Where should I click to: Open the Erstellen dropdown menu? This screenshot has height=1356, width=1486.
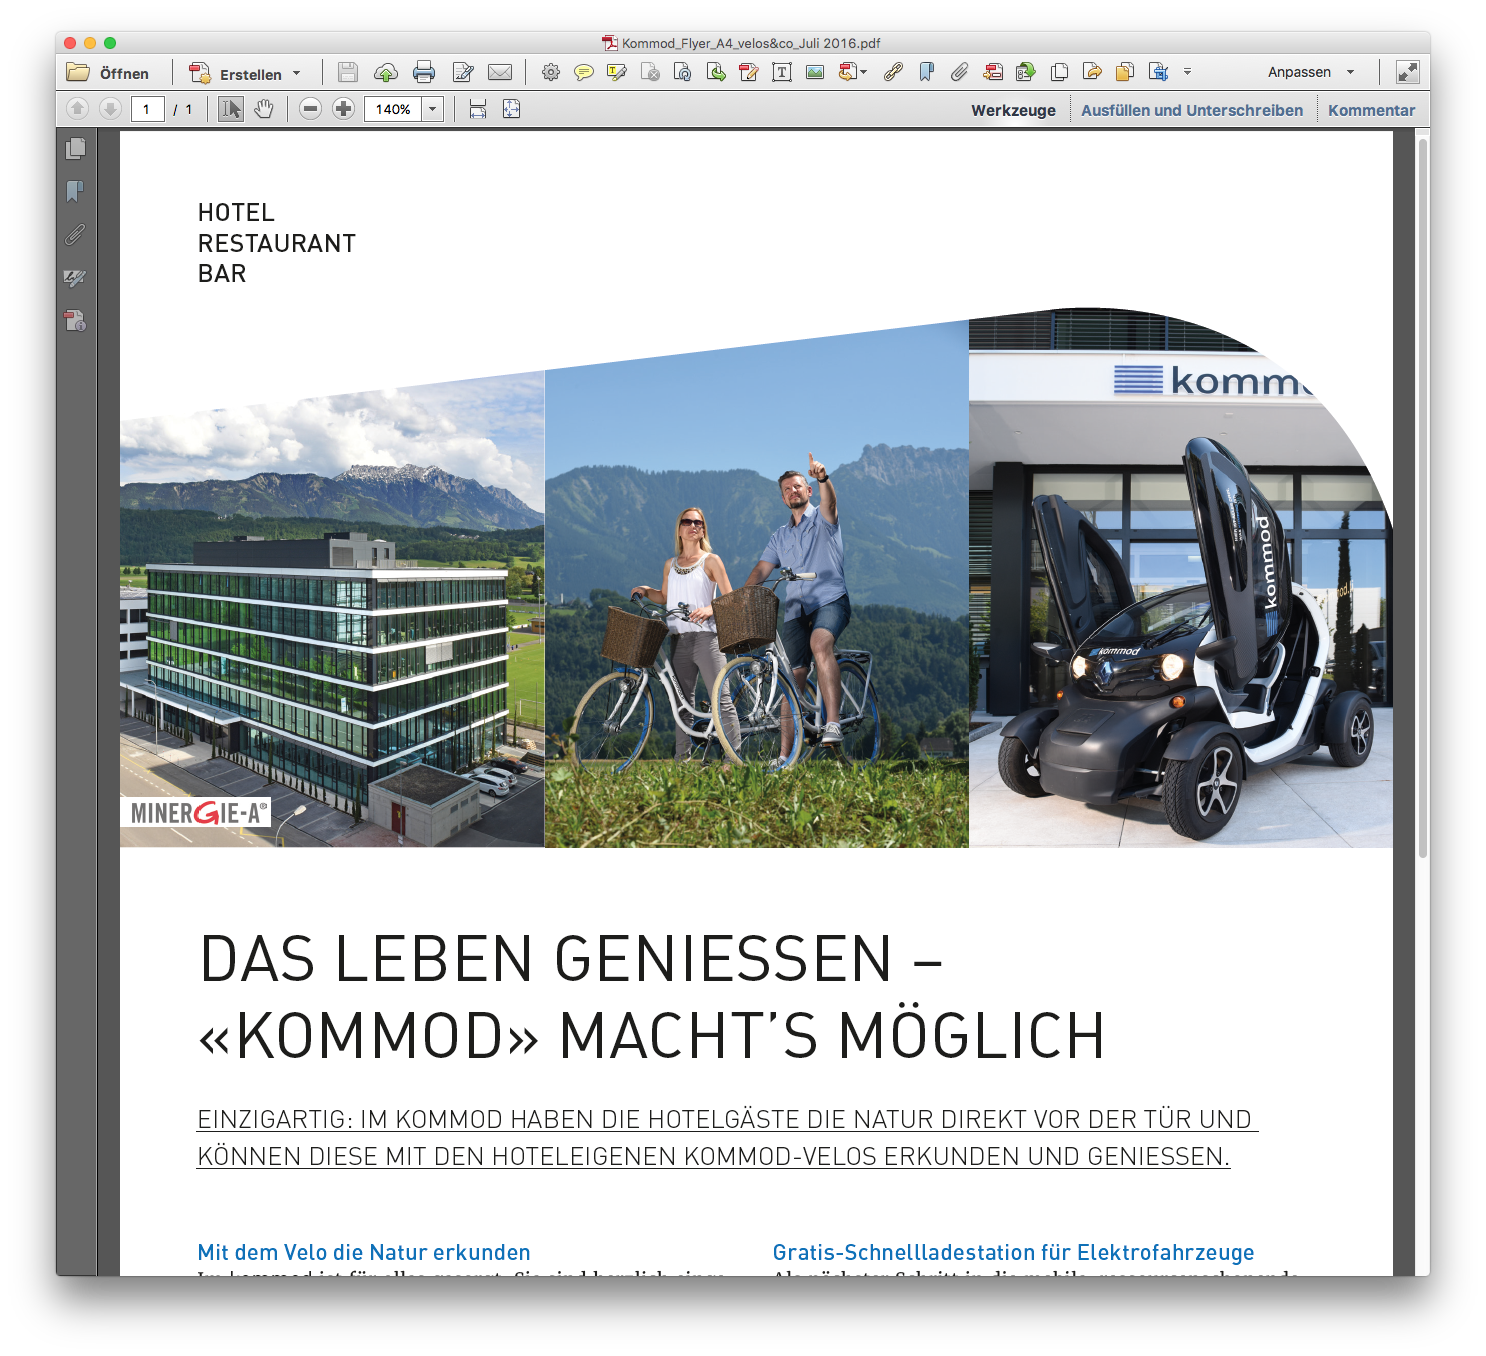click(247, 73)
